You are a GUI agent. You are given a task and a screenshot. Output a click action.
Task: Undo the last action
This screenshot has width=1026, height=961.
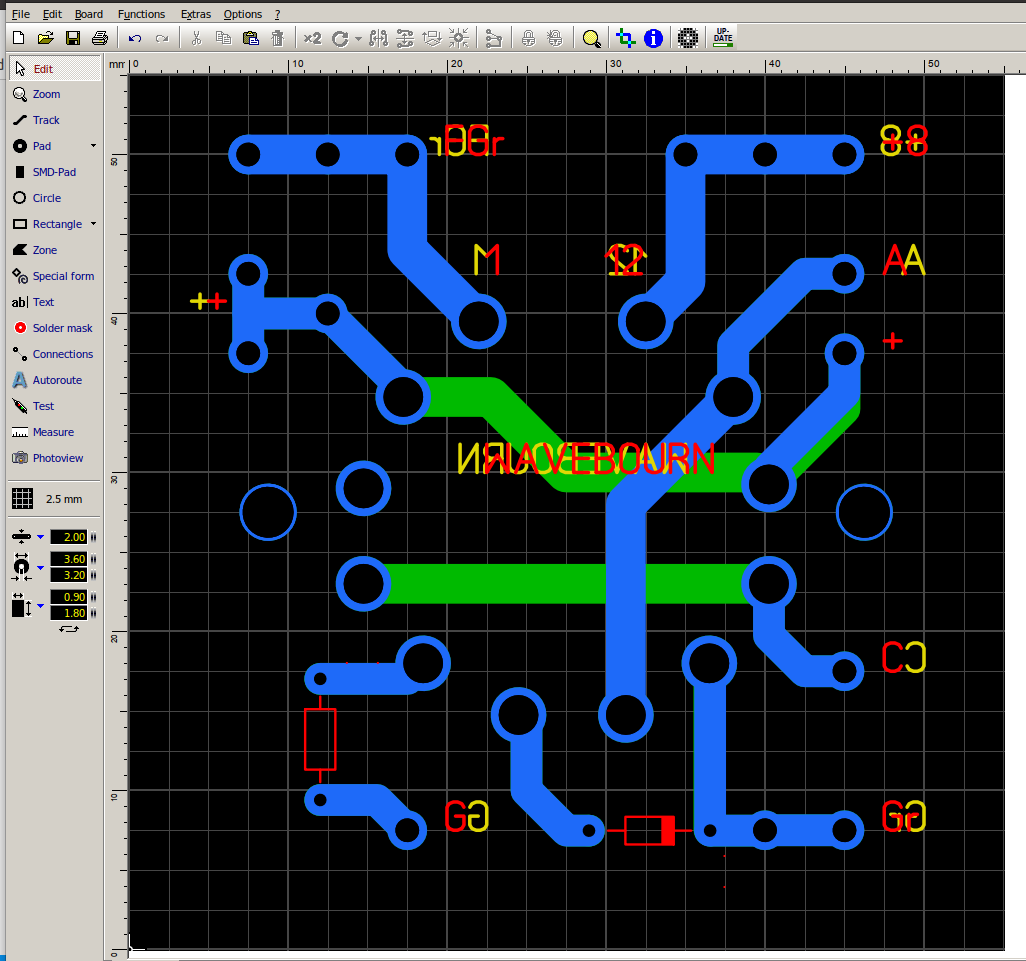(135, 39)
